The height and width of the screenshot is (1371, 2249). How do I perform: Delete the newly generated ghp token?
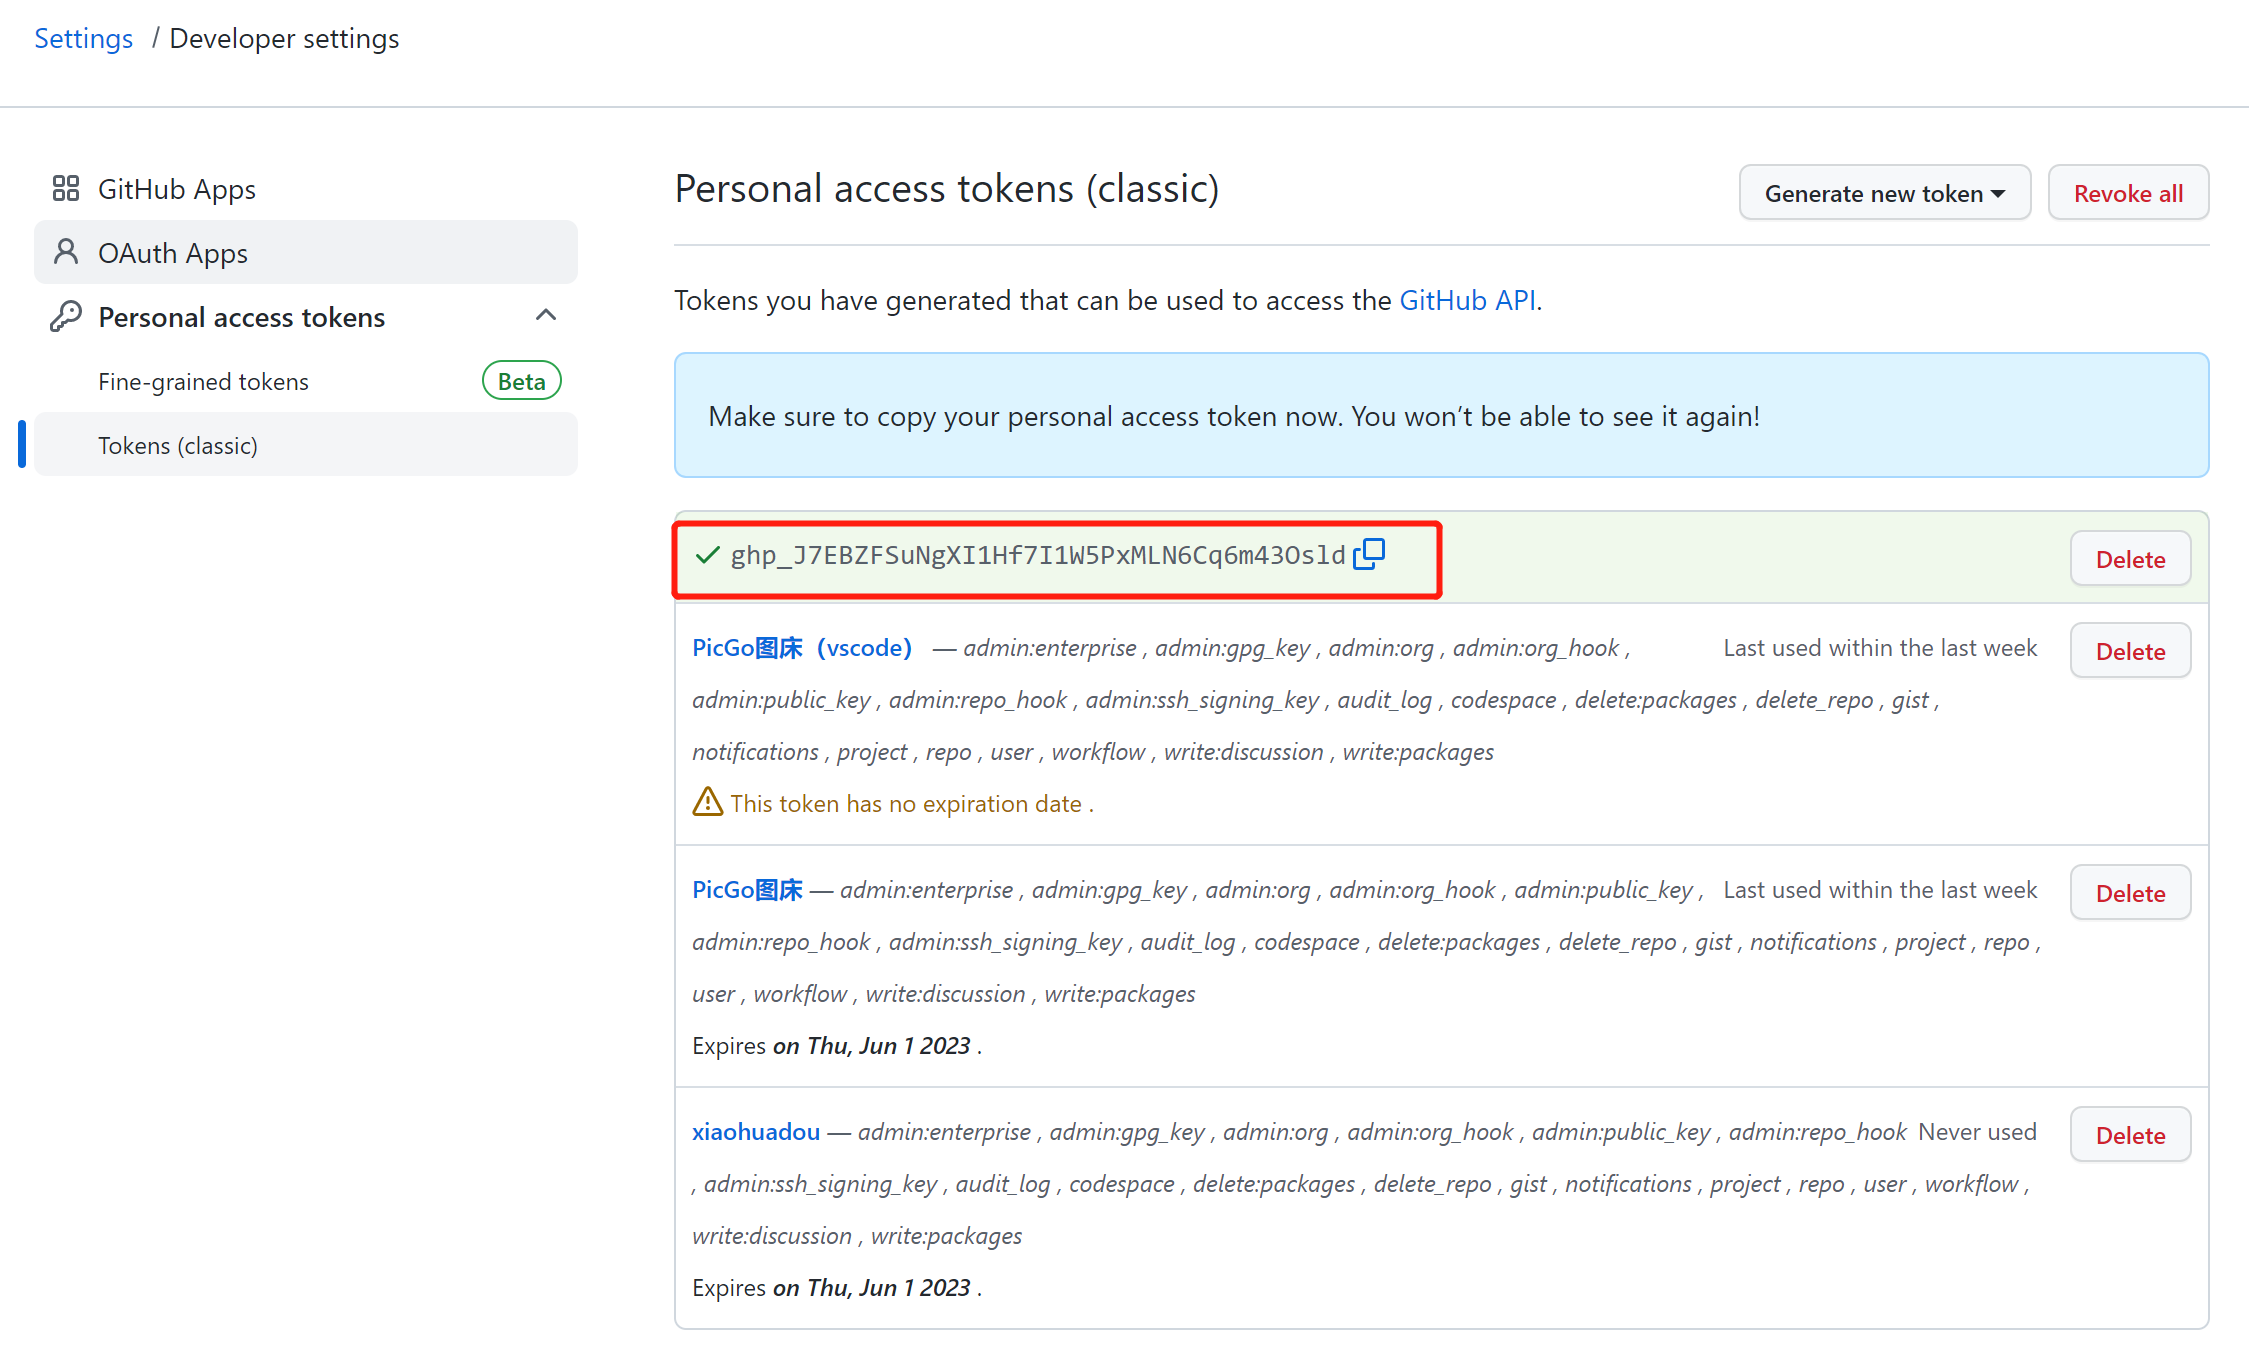click(x=2129, y=559)
